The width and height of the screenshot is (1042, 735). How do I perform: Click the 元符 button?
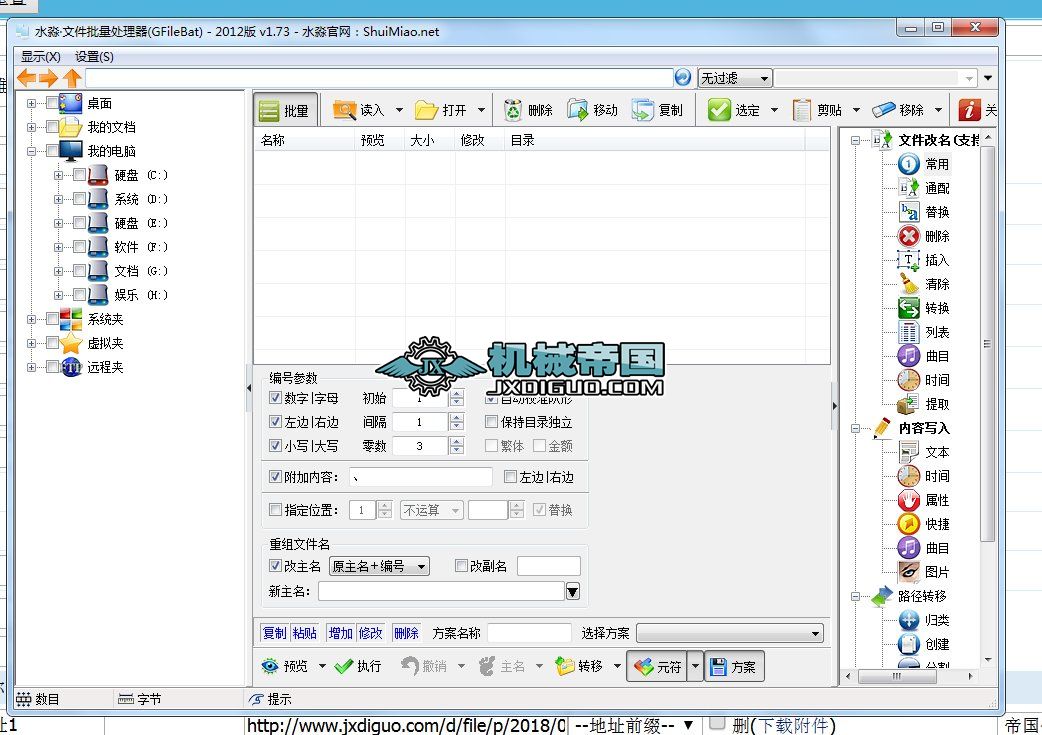(657, 667)
